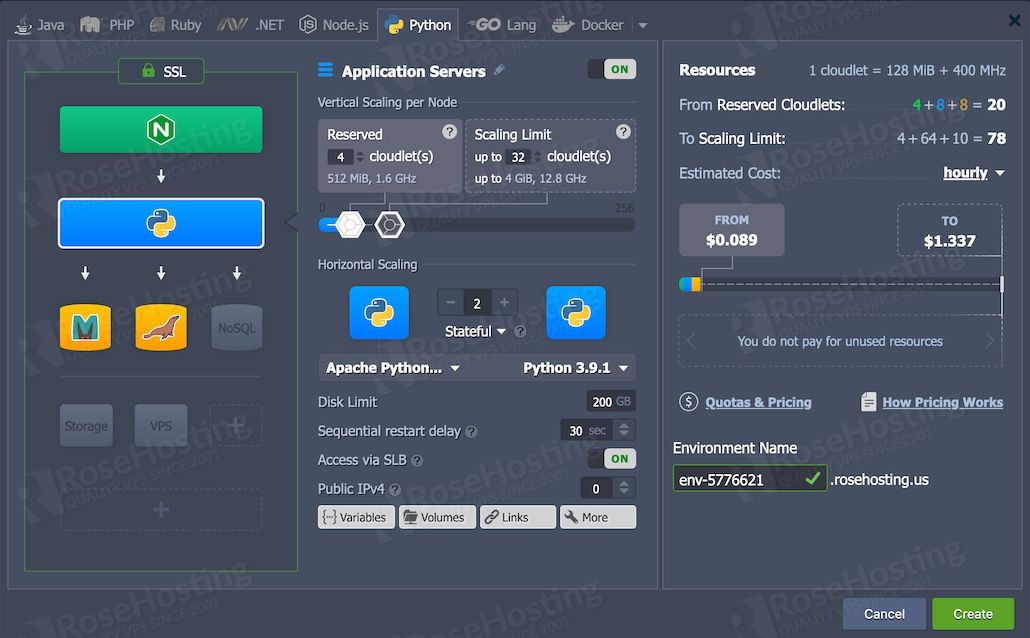Switch to the Docker tab
The width and height of the screenshot is (1030, 638).
pos(588,25)
